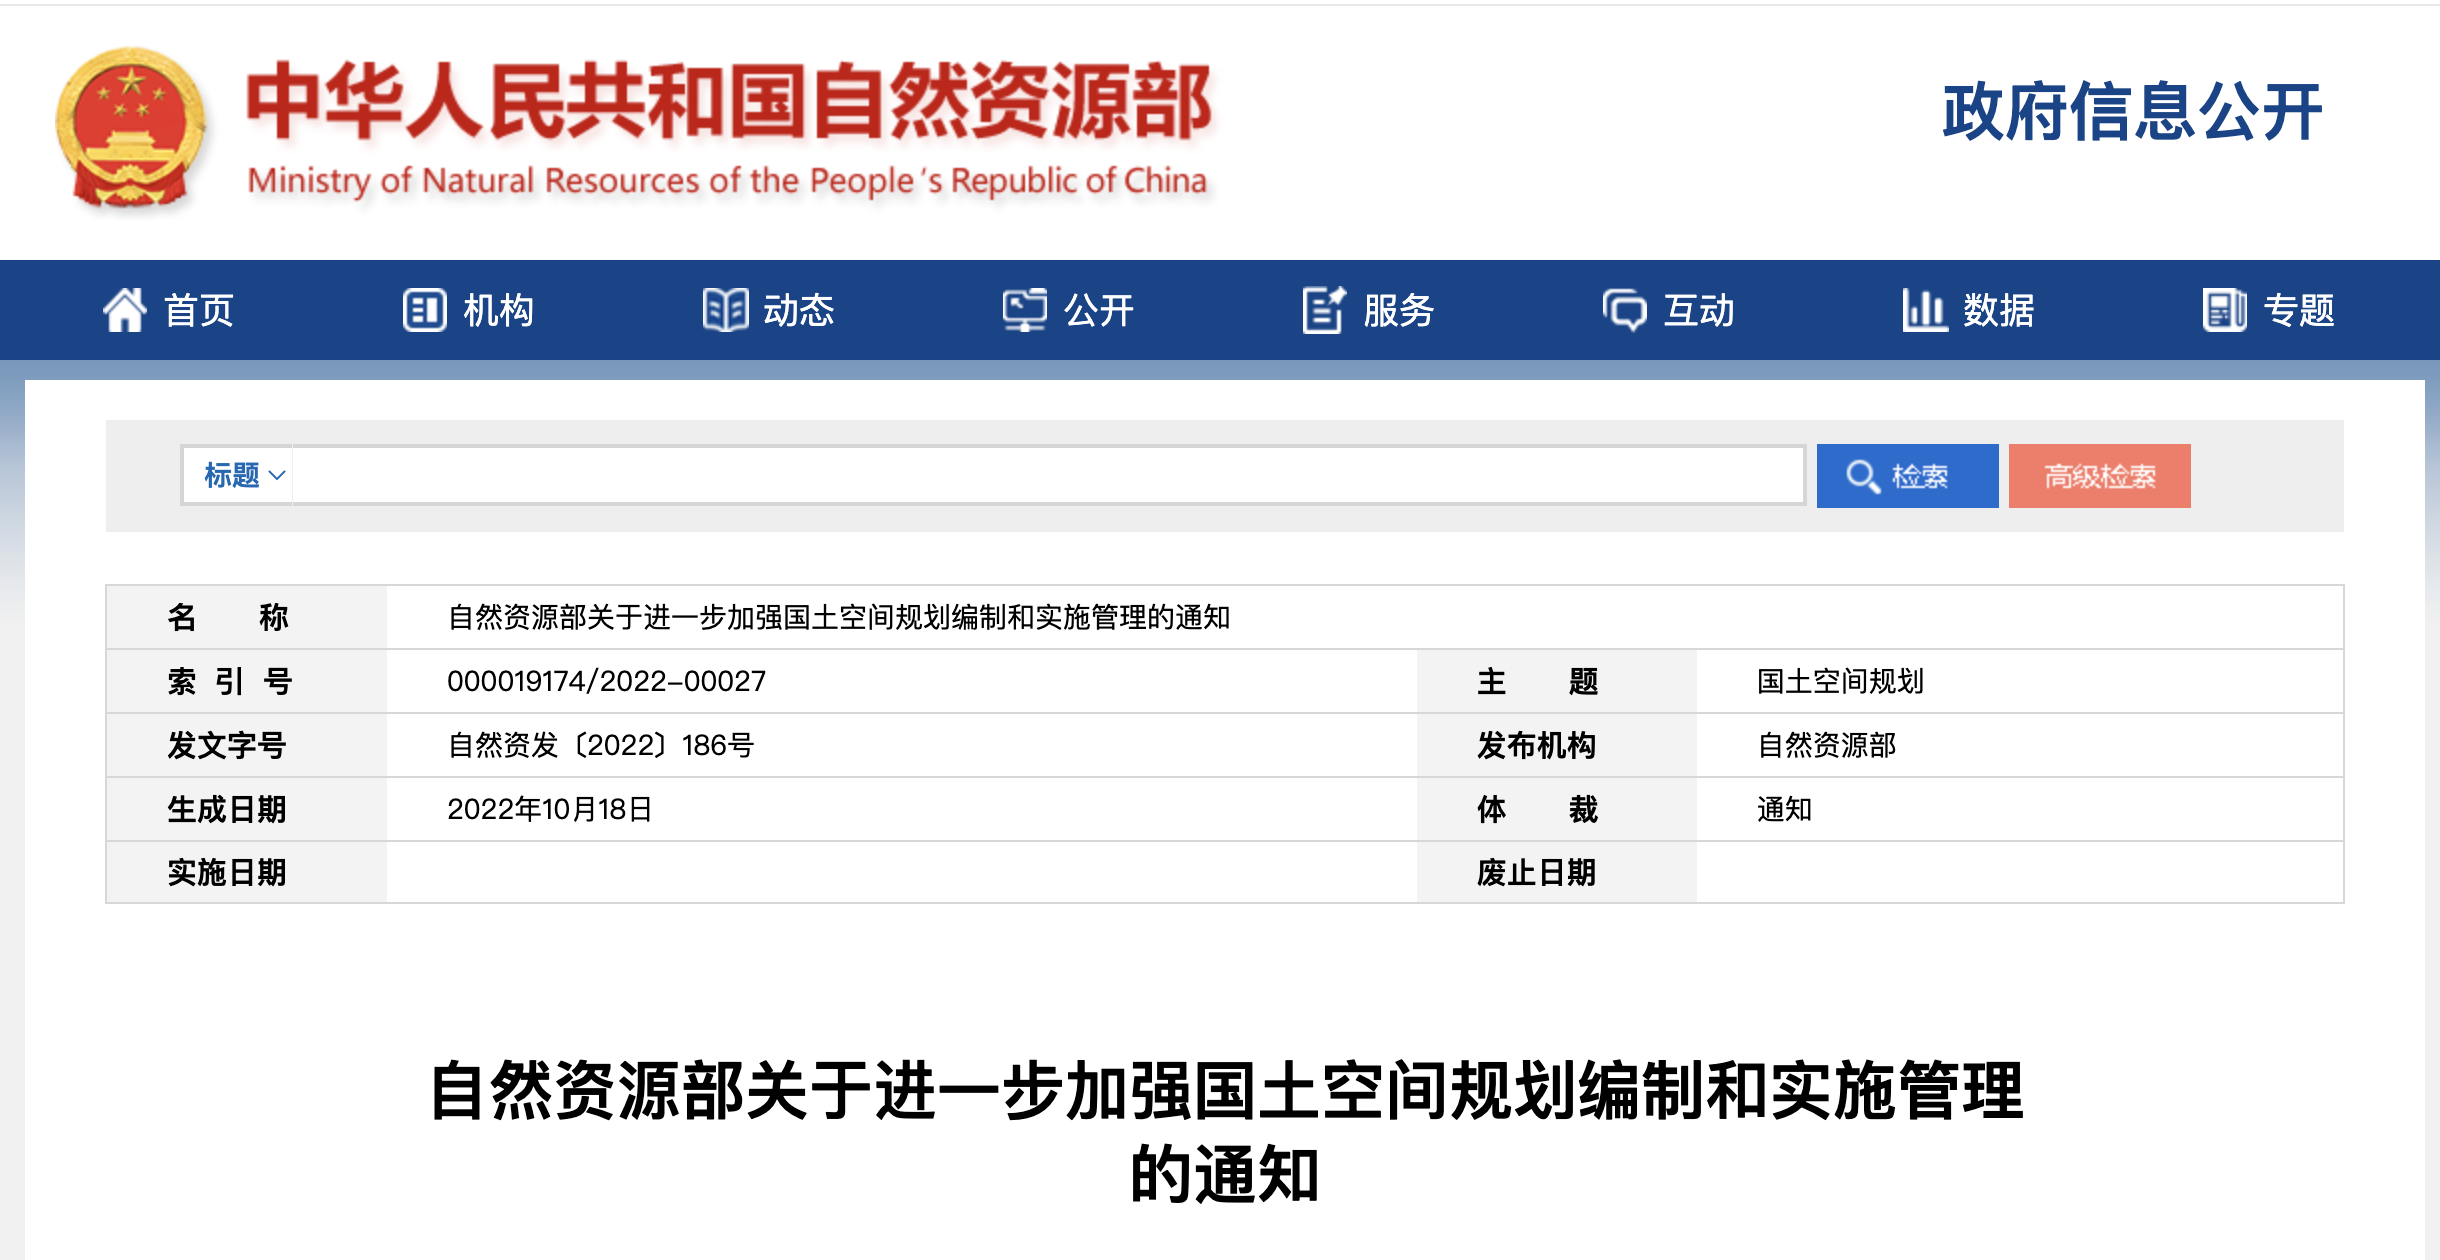Focus the search keyword input field
This screenshot has height=1260, width=2440.
pyautogui.click(x=1048, y=475)
